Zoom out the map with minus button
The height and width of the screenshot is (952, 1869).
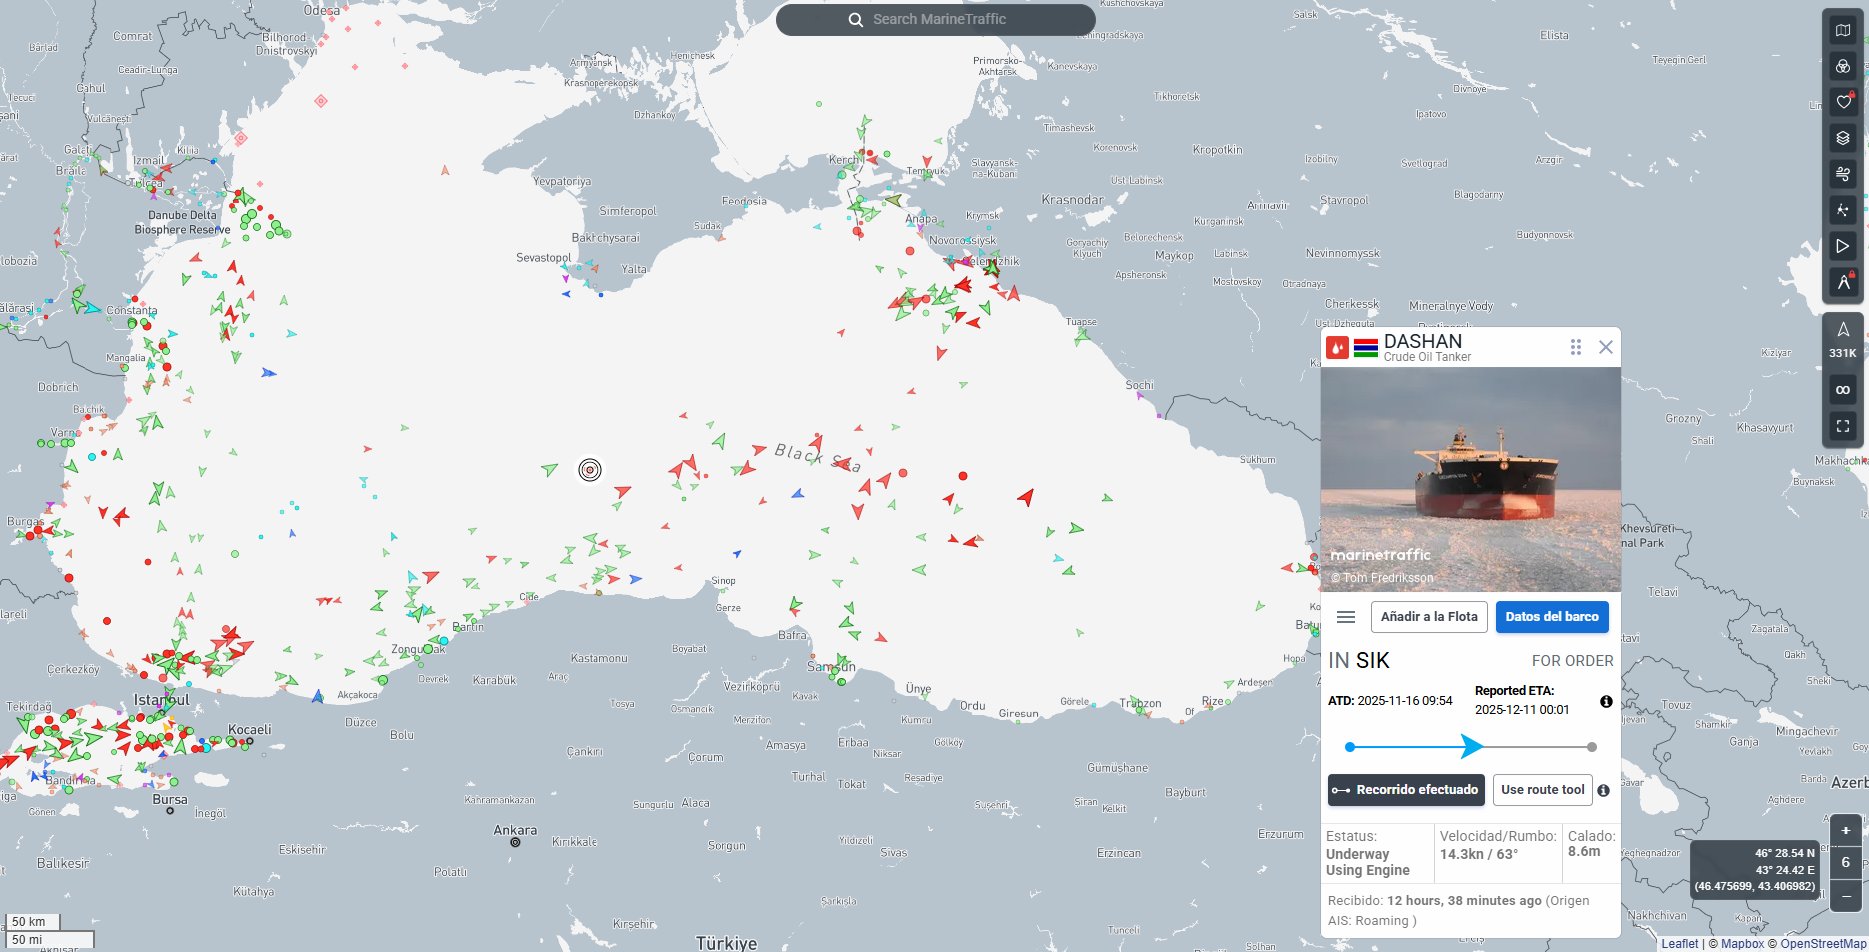tap(1846, 896)
